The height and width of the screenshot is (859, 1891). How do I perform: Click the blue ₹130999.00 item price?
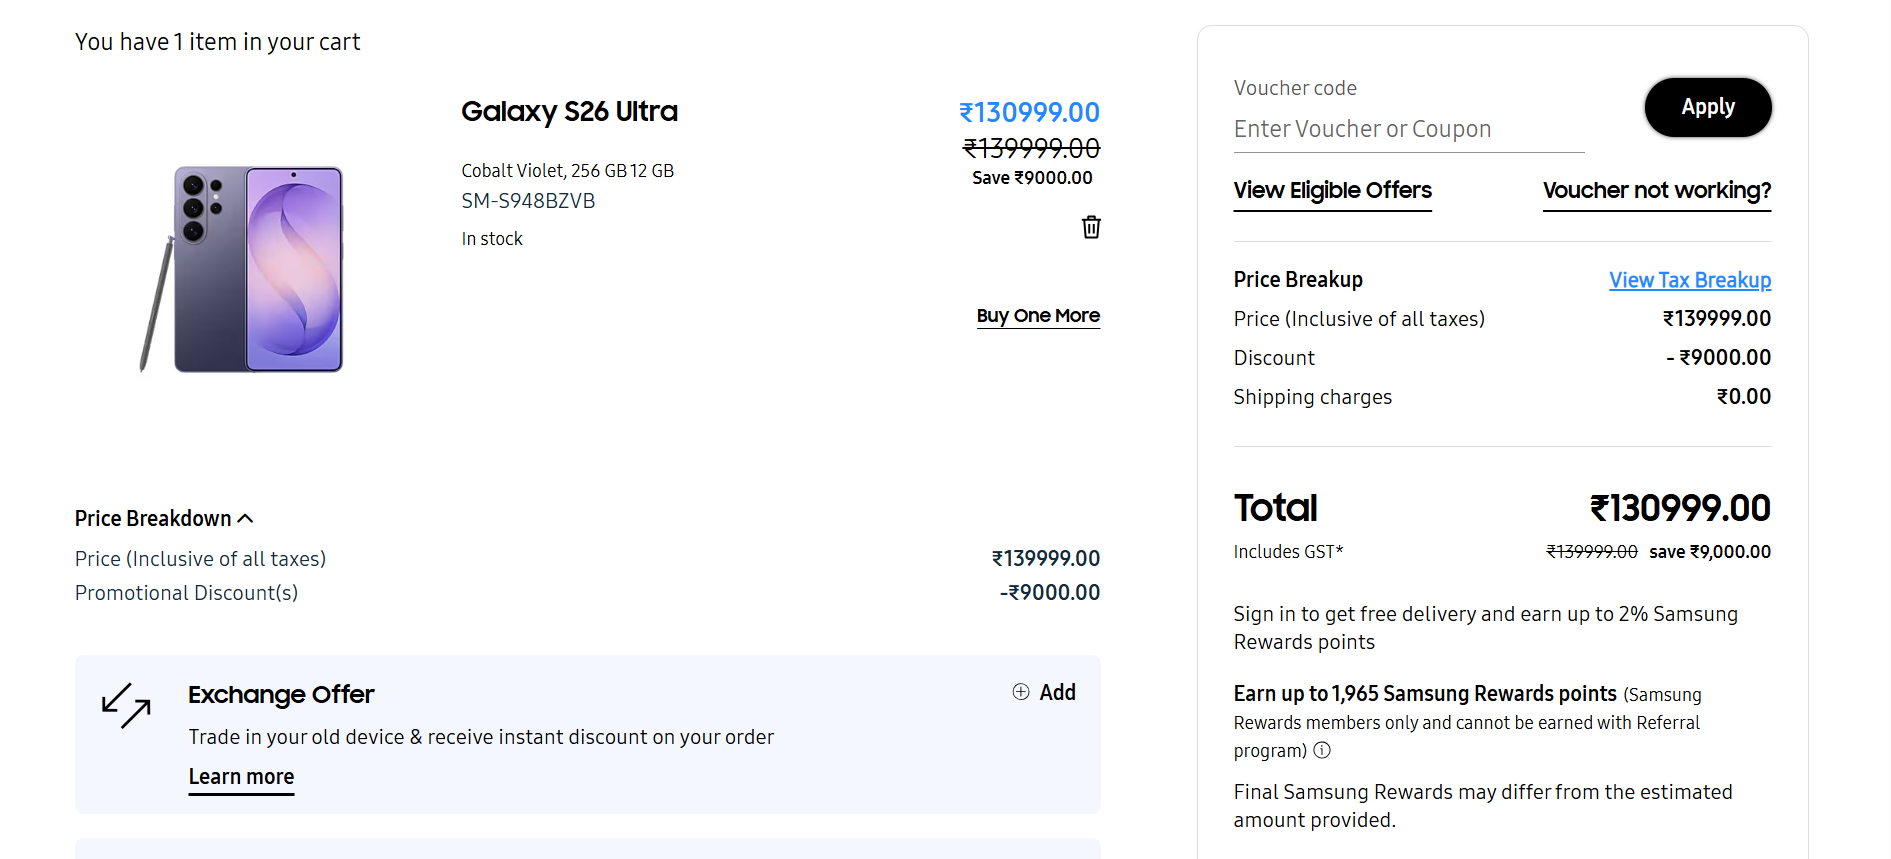click(1029, 112)
